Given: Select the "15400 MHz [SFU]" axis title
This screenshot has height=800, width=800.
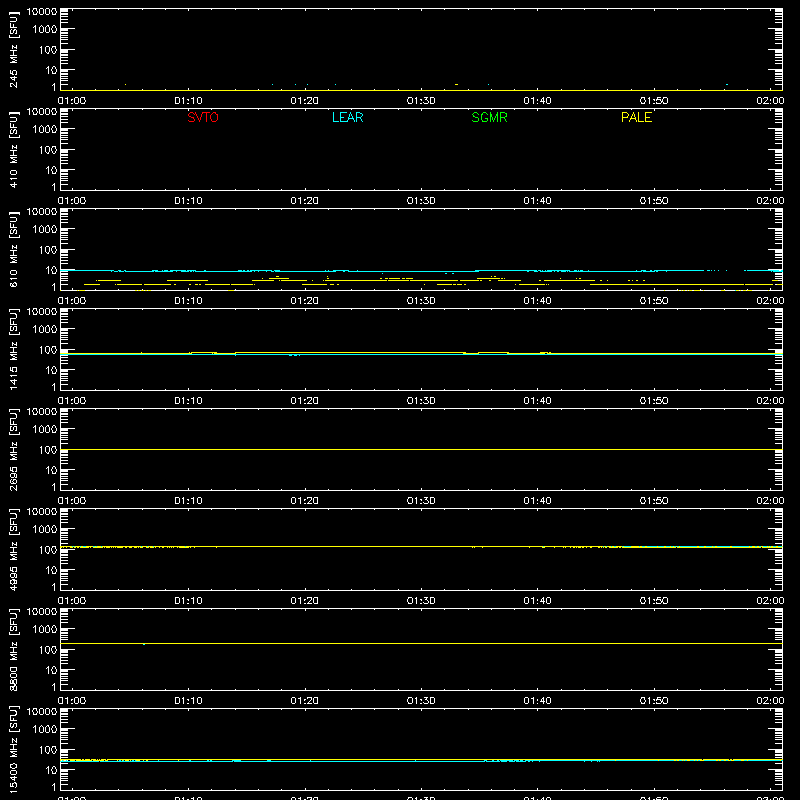Looking at the screenshot, I should tap(13, 749).
